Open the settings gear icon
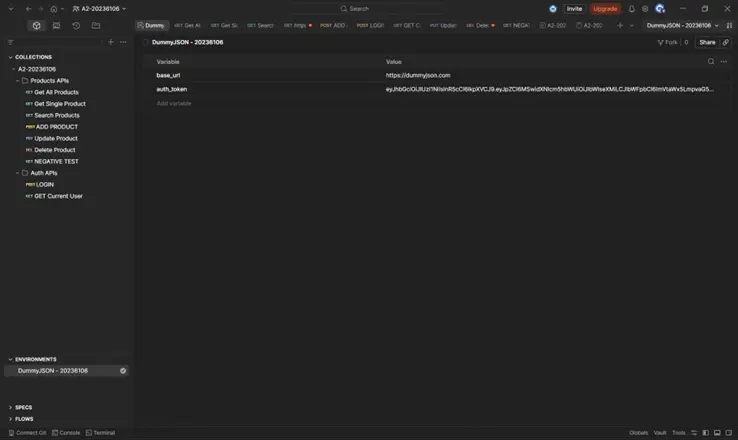This screenshot has width=738, height=440. [645, 9]
